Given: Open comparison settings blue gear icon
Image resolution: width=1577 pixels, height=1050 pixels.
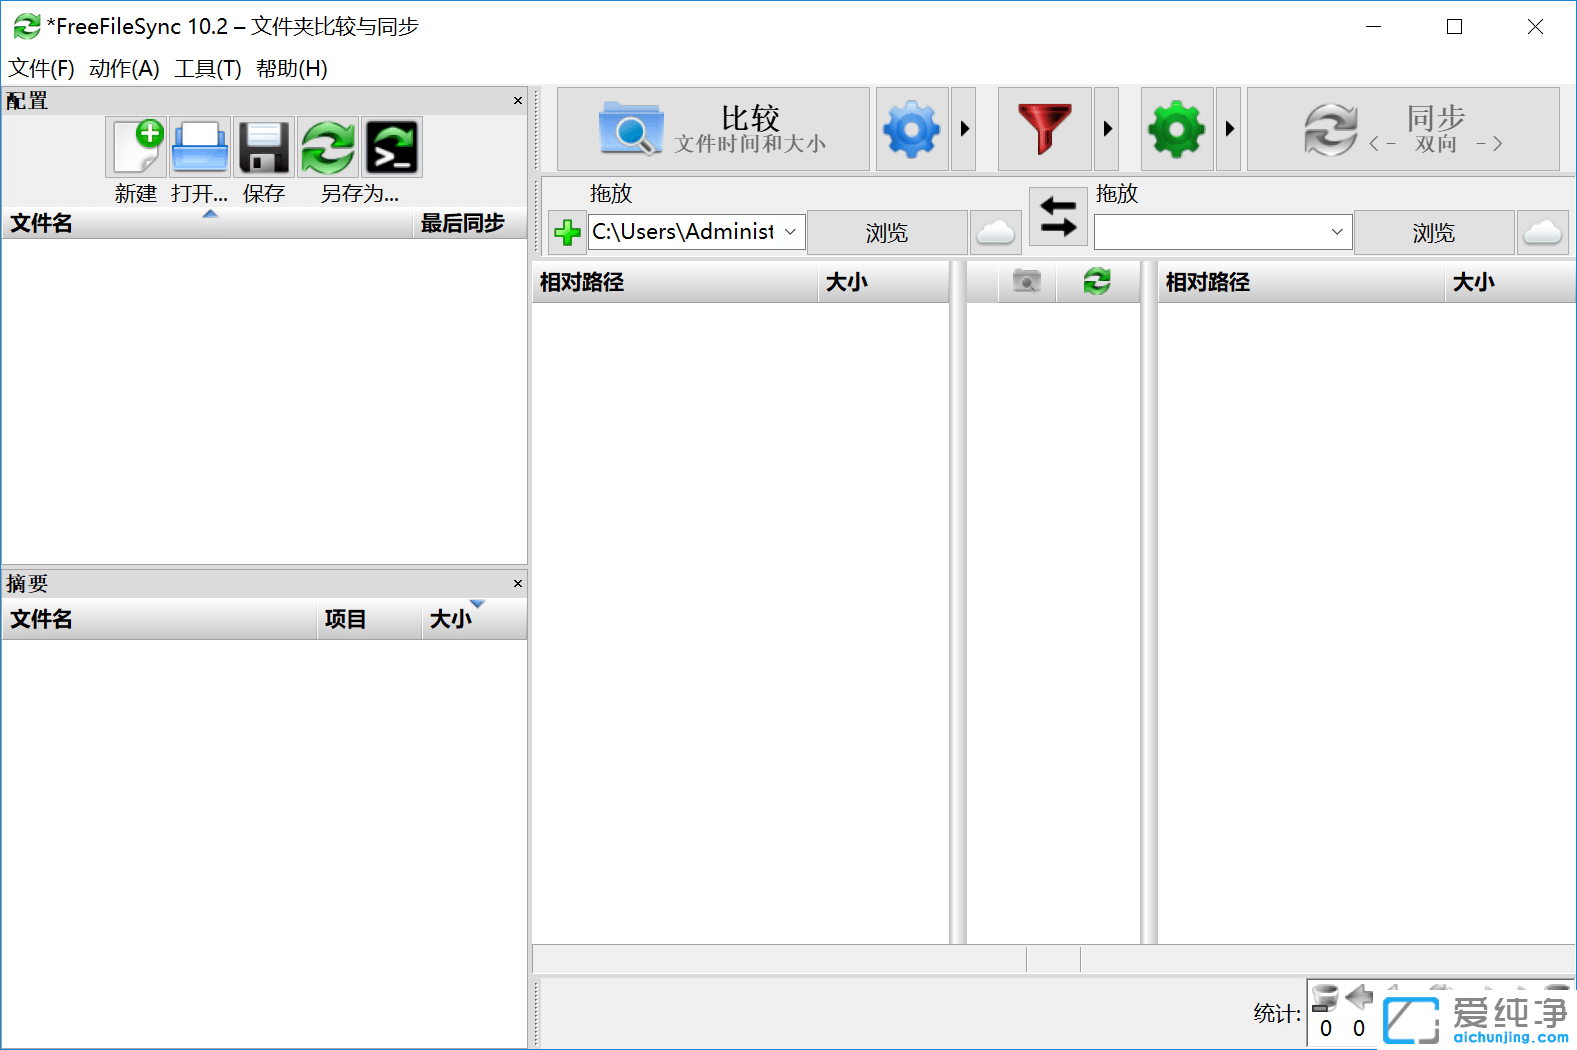Looking at the screenshot, I should pyautogui.click(x=912, y=129).
